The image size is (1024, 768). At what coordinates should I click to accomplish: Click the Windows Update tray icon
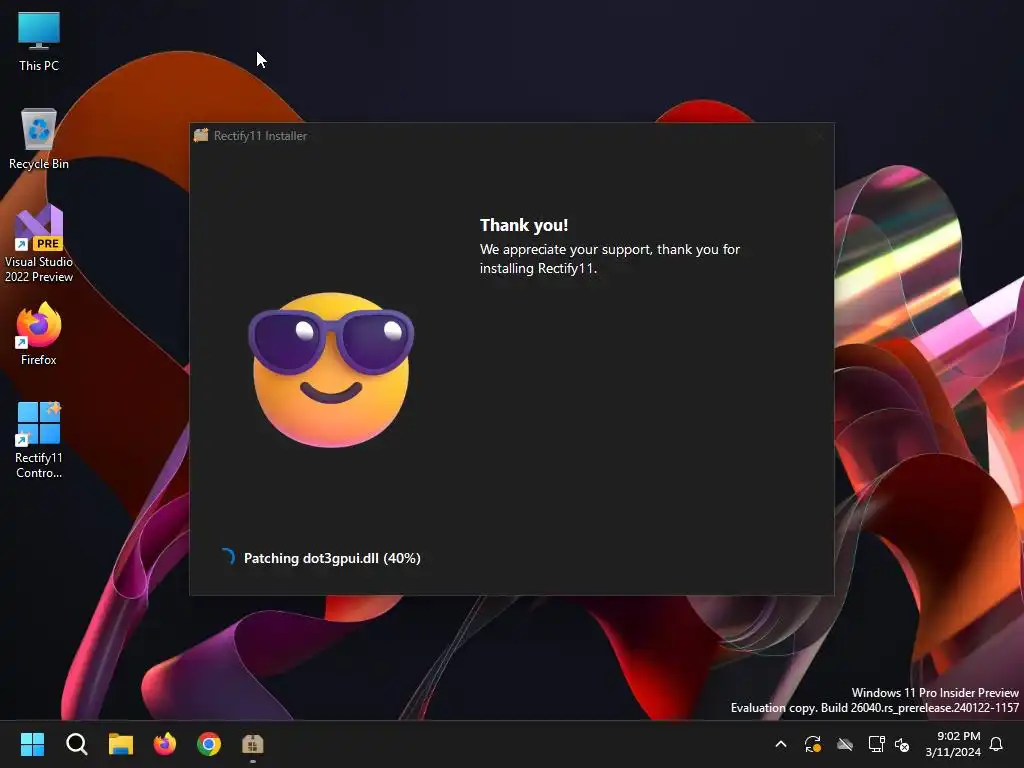coord(812,744)
